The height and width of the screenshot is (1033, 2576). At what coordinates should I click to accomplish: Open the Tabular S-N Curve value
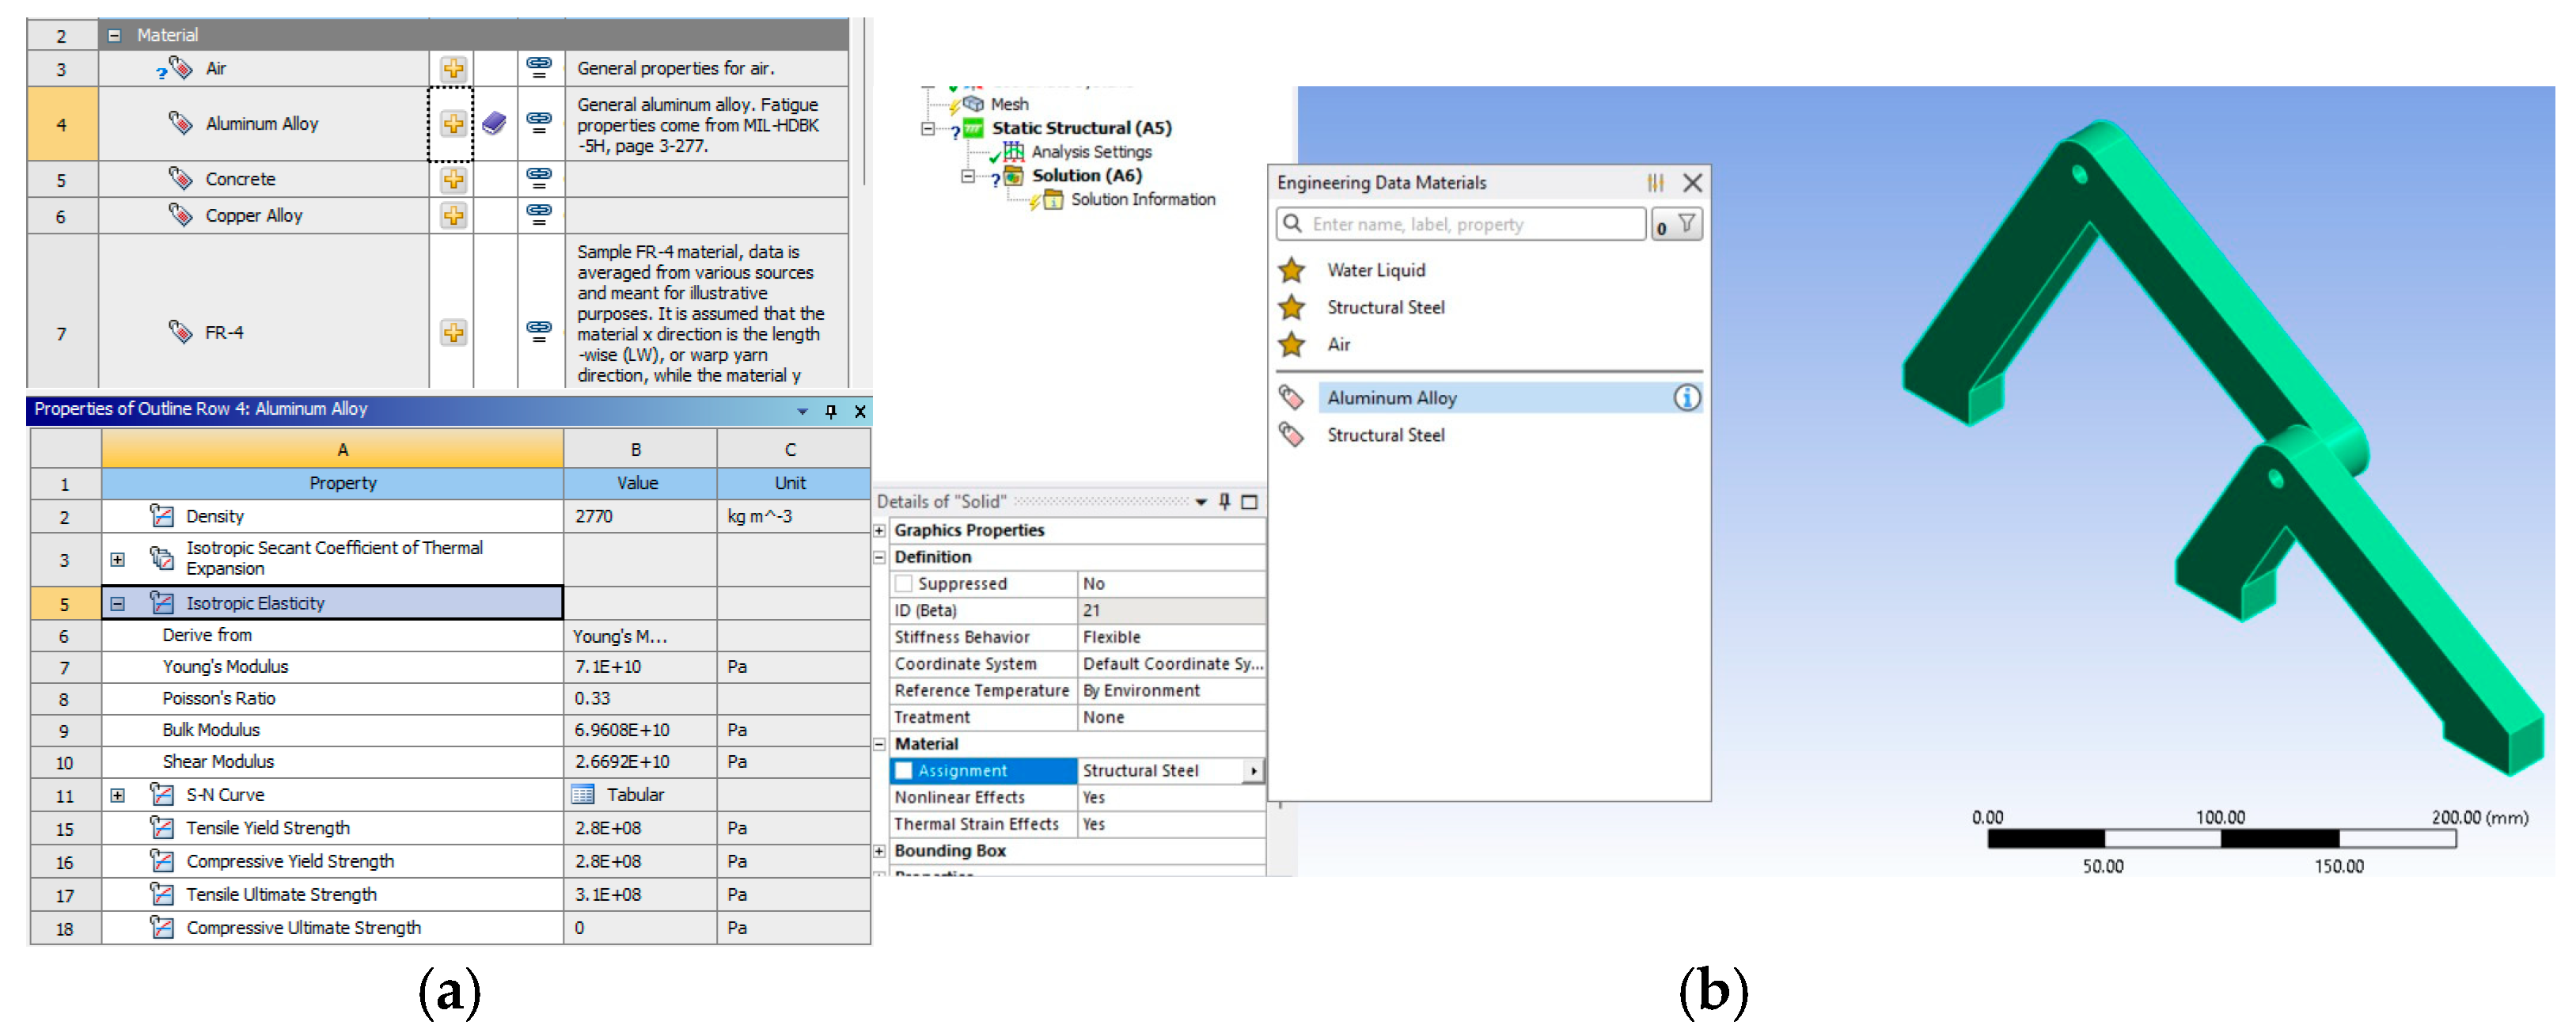(634, 794)
